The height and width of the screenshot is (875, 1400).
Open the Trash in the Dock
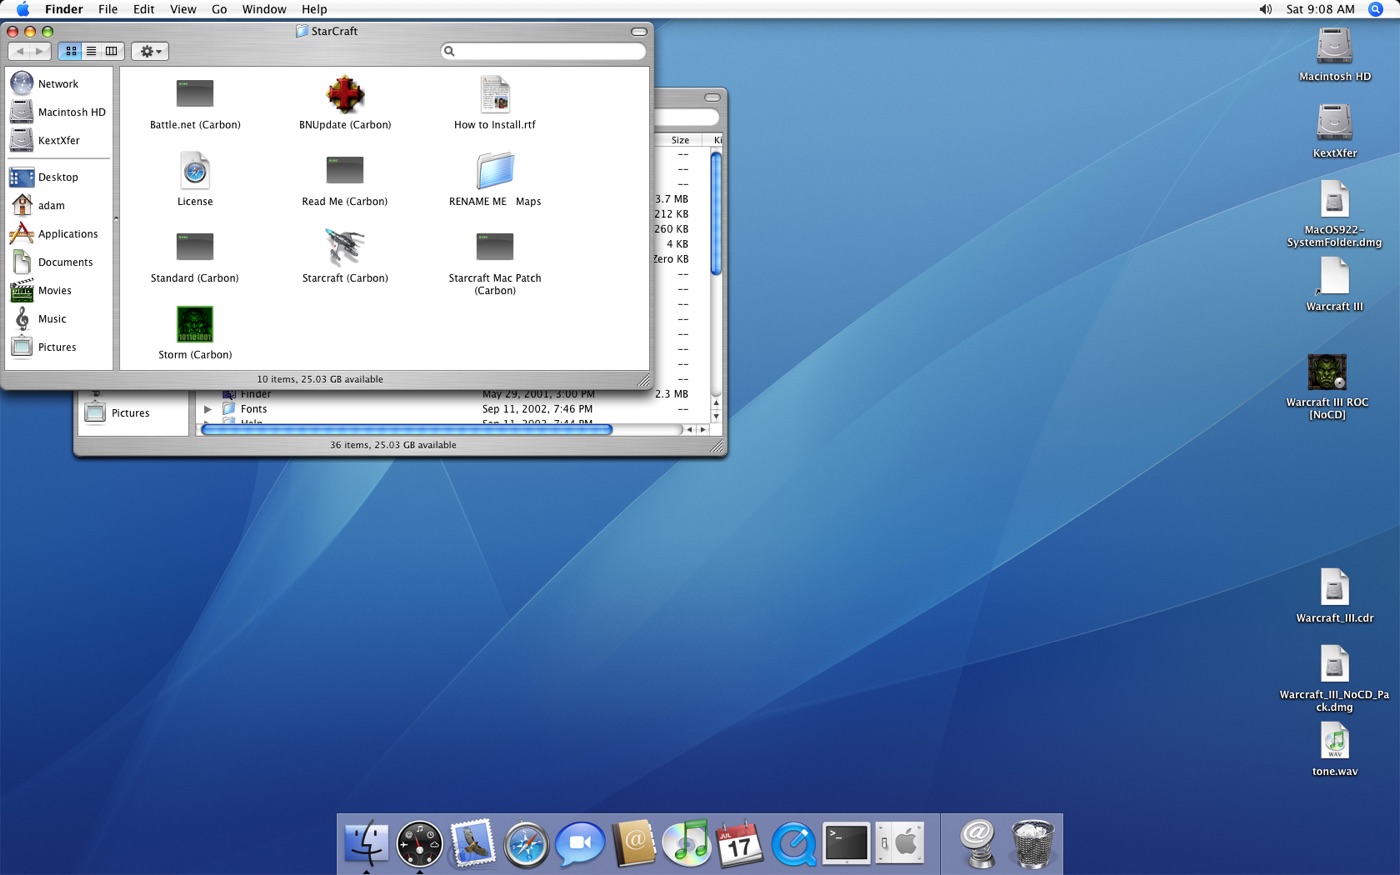point(1032,844)
